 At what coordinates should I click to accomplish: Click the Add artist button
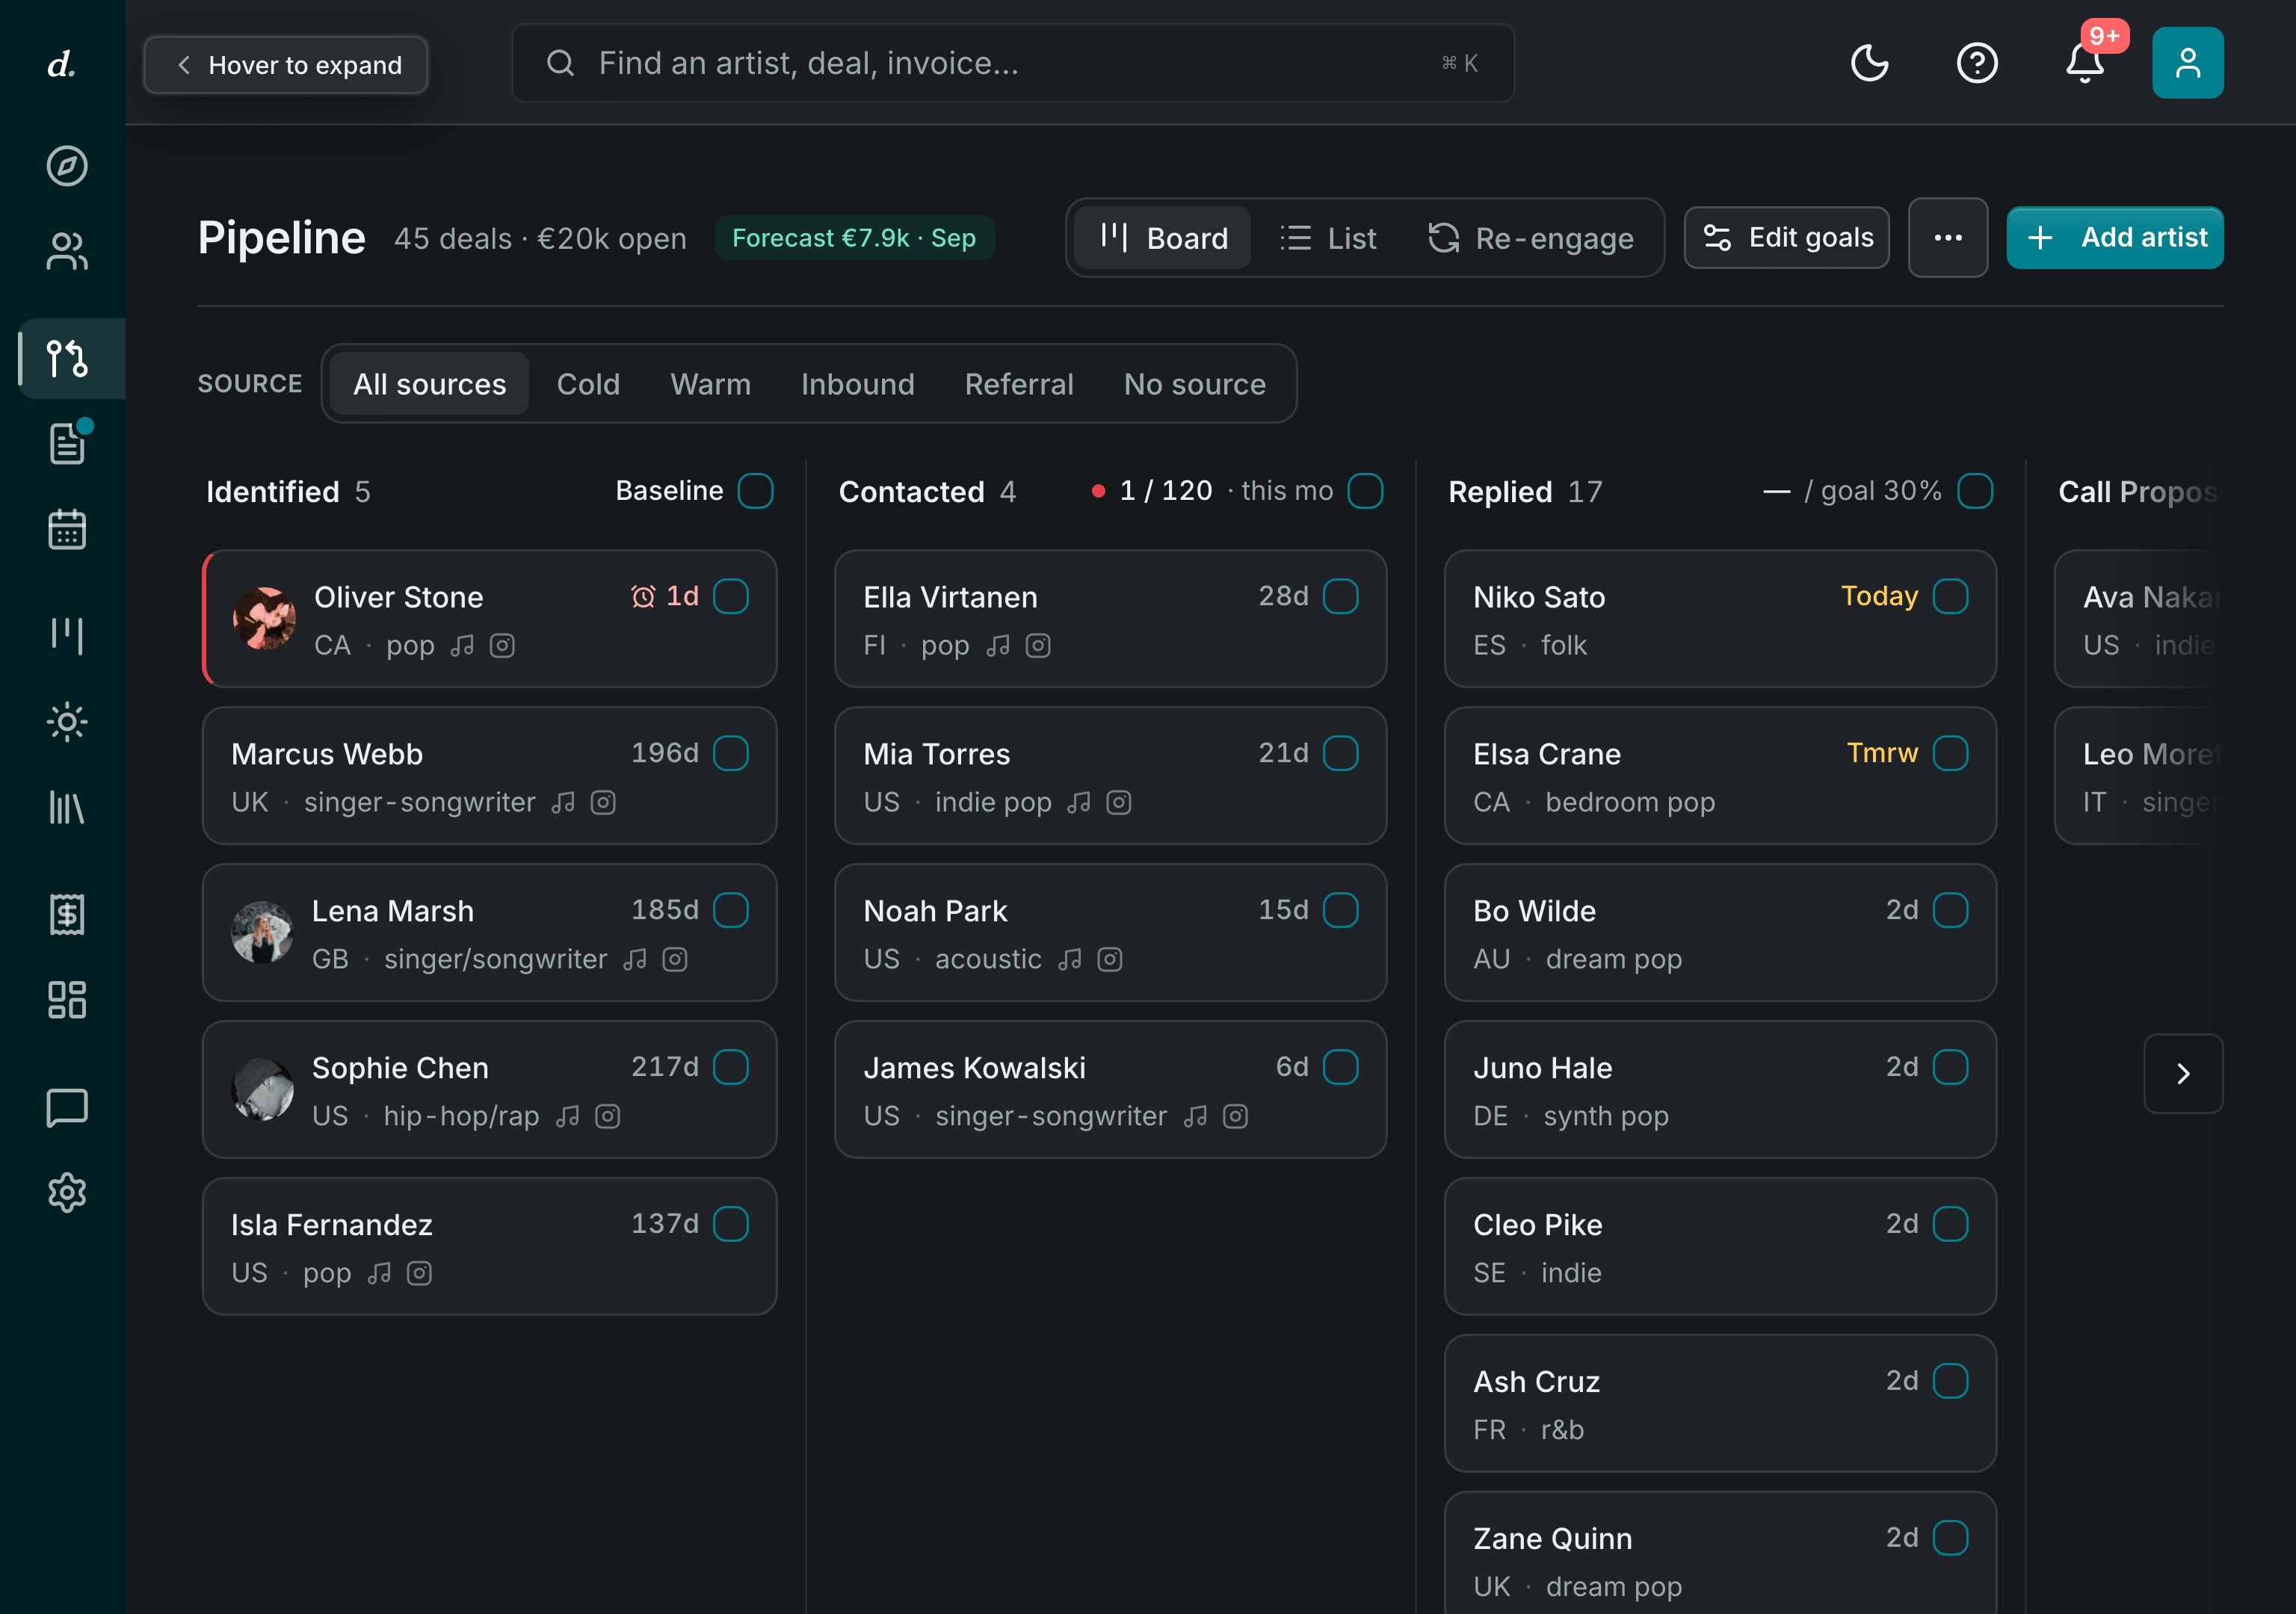(2115, 238)
